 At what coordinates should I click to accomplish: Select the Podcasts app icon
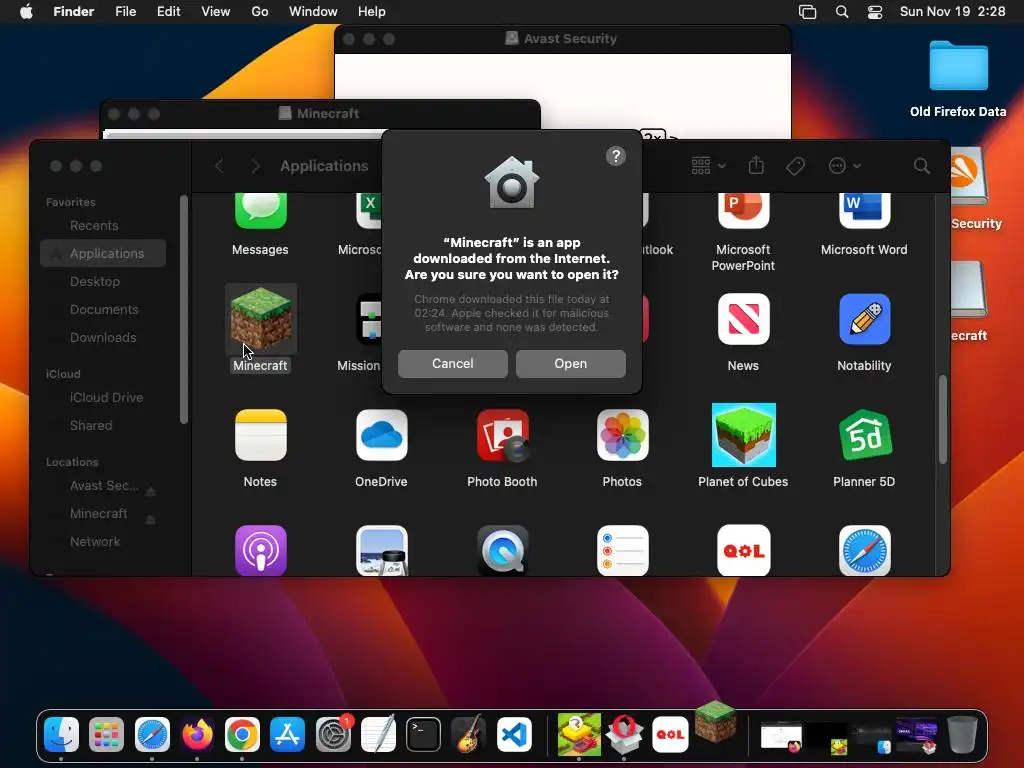pyautogui.click(x=261, y=551)
